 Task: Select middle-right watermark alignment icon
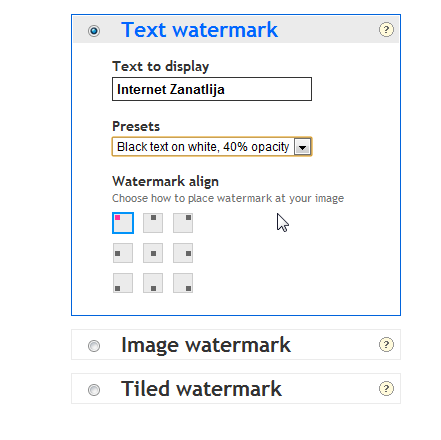click(x=183, y=253)
